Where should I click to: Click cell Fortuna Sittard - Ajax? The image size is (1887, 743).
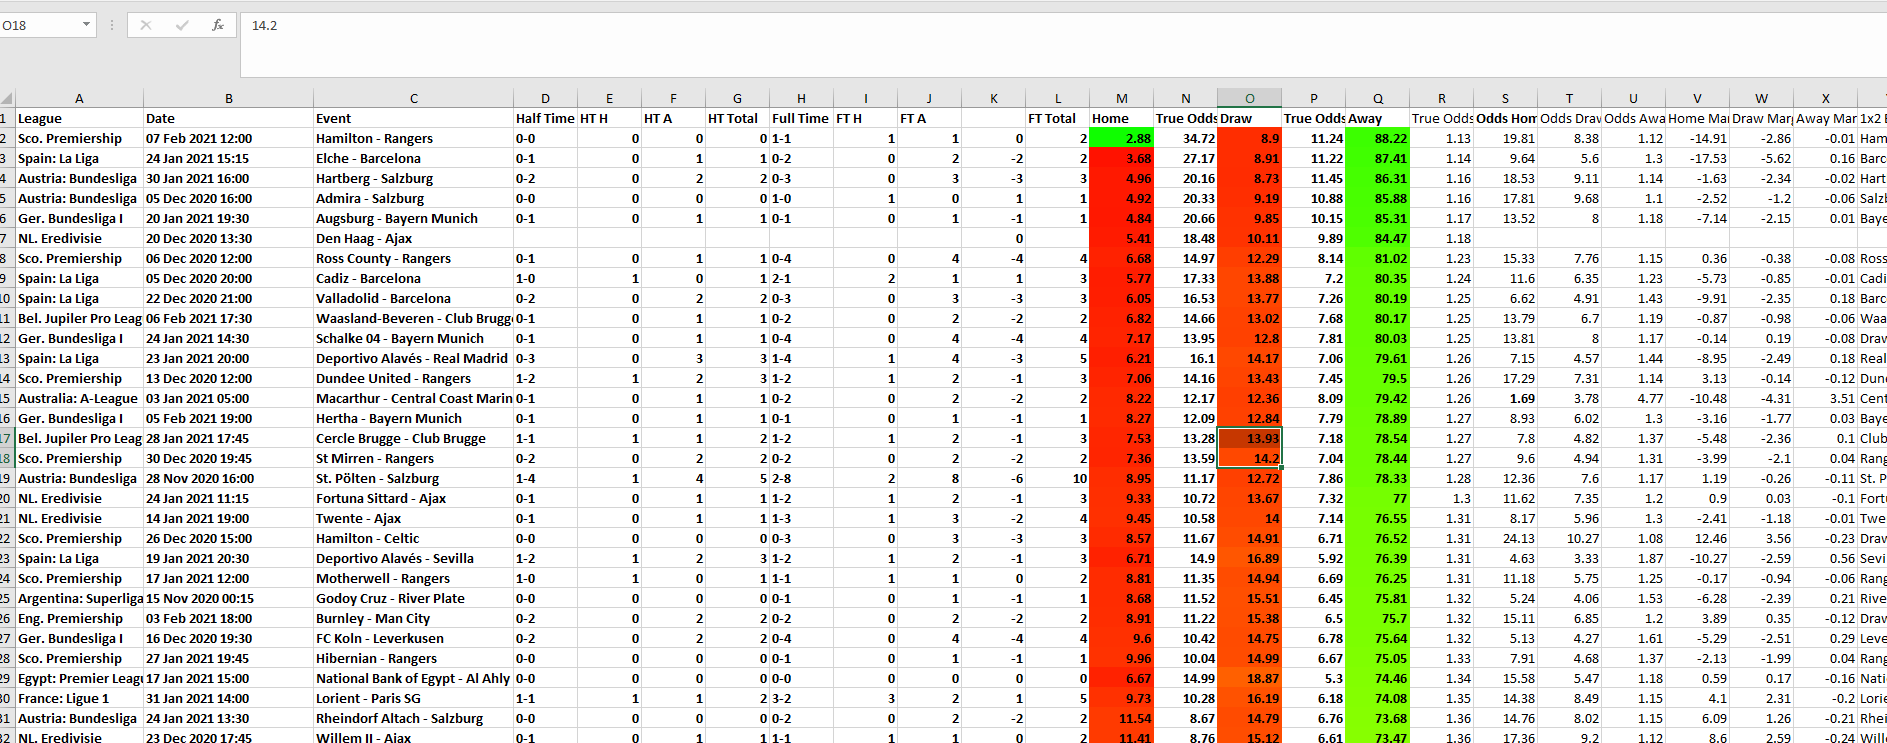coord(413,498)
